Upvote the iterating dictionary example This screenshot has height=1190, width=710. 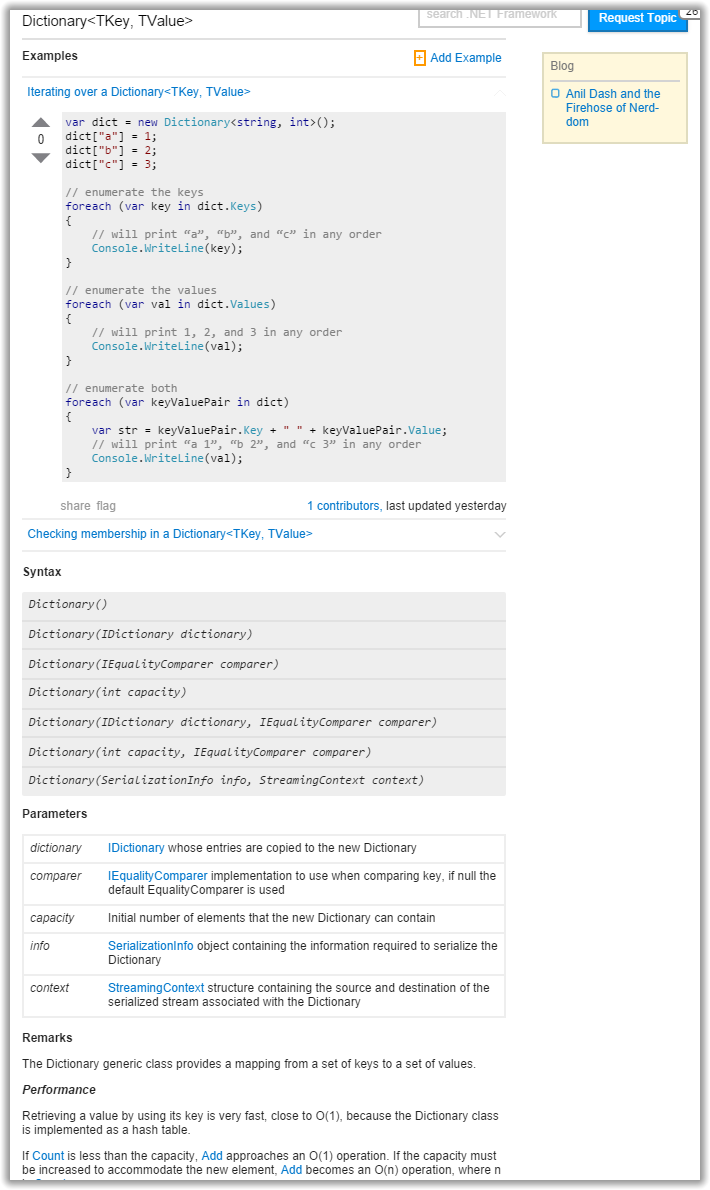(41, 122)
